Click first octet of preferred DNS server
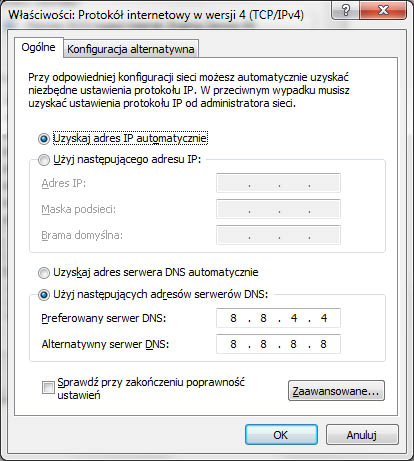 click(x=233, y=318)
